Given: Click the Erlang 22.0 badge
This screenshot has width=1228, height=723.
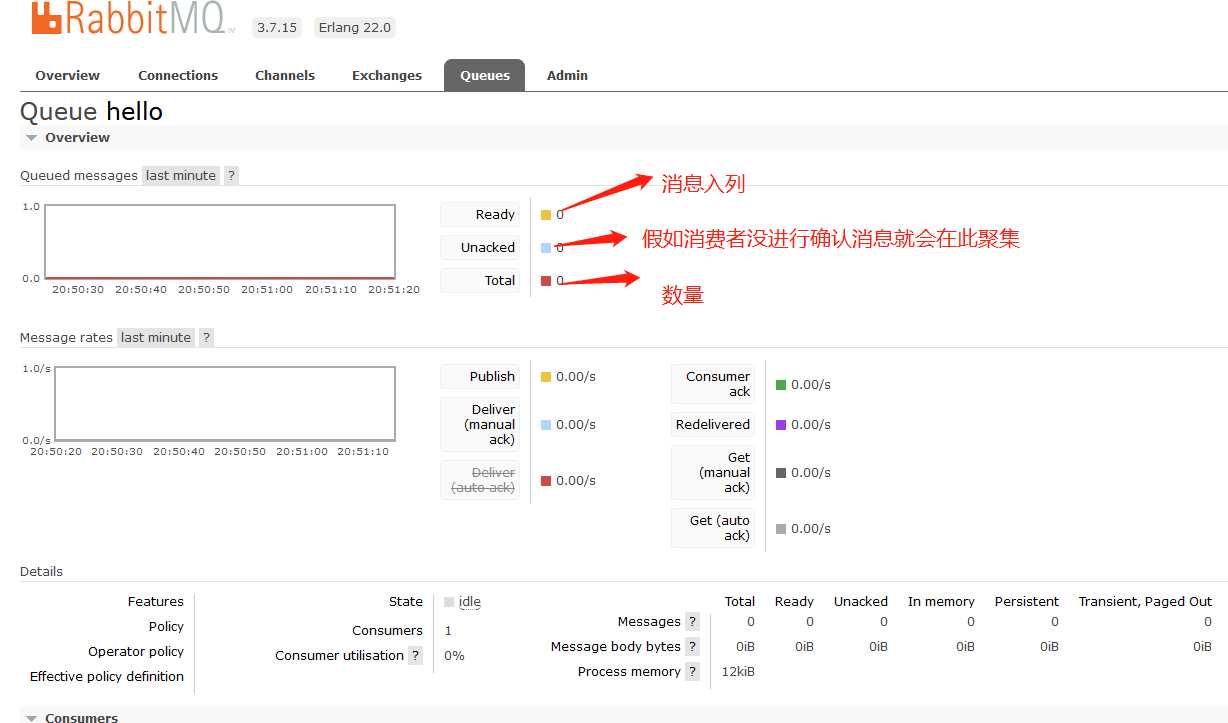Looking at the screenshot, I should click(355, 27).
